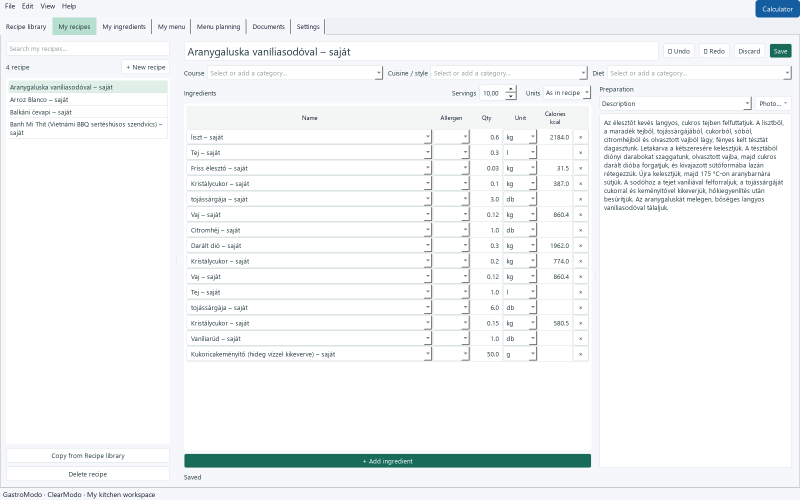
Task: Open allergen dropdown for Friss élesztő row
Action: (465, 168)
